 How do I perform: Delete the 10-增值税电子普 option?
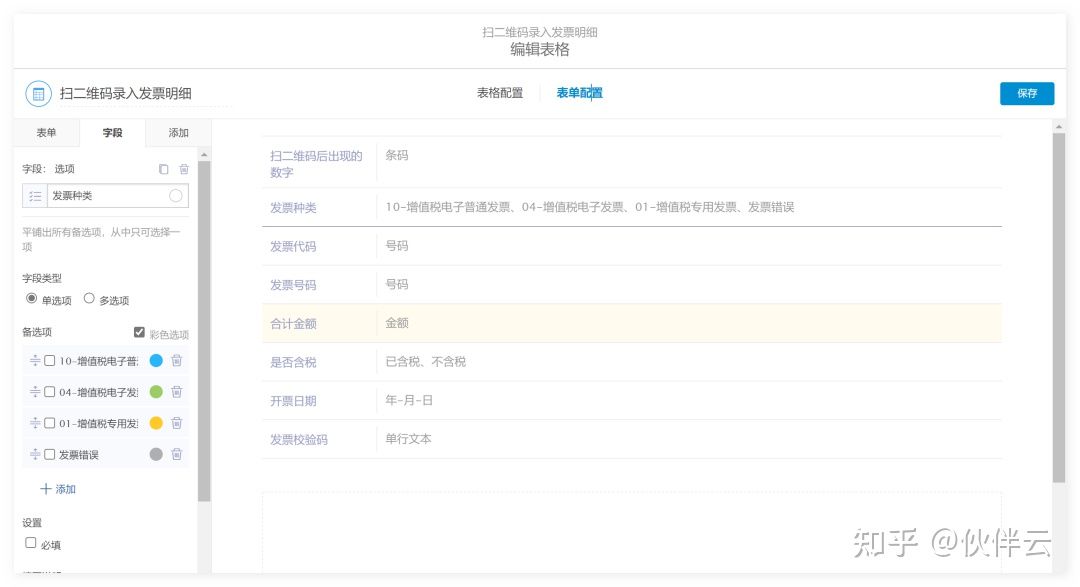[x=177, y=361]
